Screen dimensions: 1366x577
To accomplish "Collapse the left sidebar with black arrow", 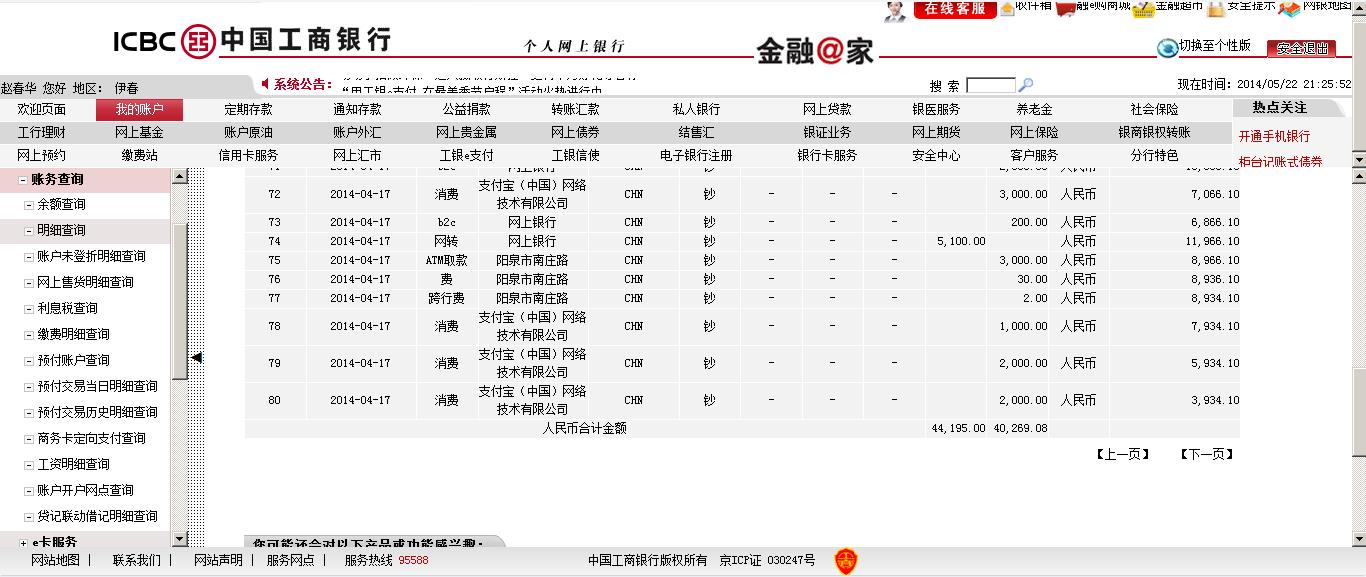I will (x=197, y=357).
